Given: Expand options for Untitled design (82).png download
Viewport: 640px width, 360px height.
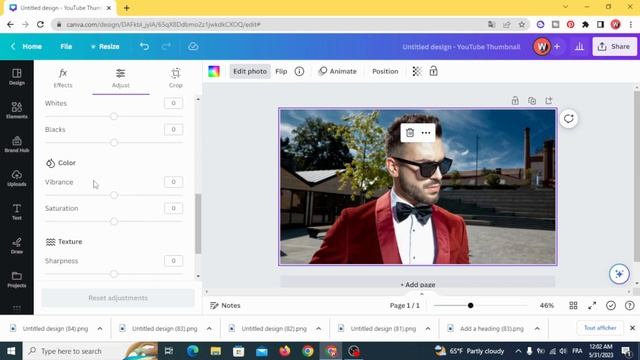Looking at the screenshot, I should click(x=318, y=329).
